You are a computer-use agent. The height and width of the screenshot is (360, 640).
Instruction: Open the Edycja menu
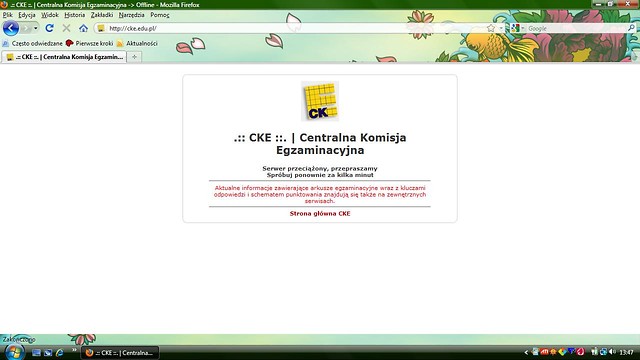pos(27,15)
